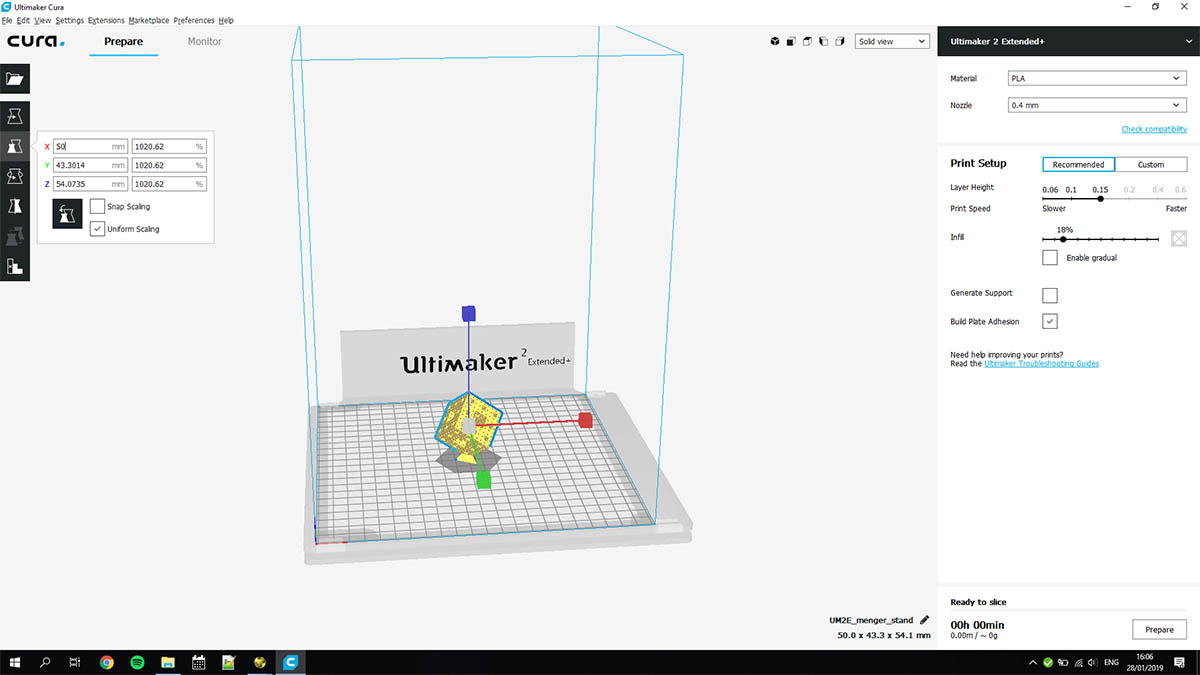Click the Y scale percentage field
This screenshot has width=1200, height=675.
pyautogui.click(x=169, y=165)
